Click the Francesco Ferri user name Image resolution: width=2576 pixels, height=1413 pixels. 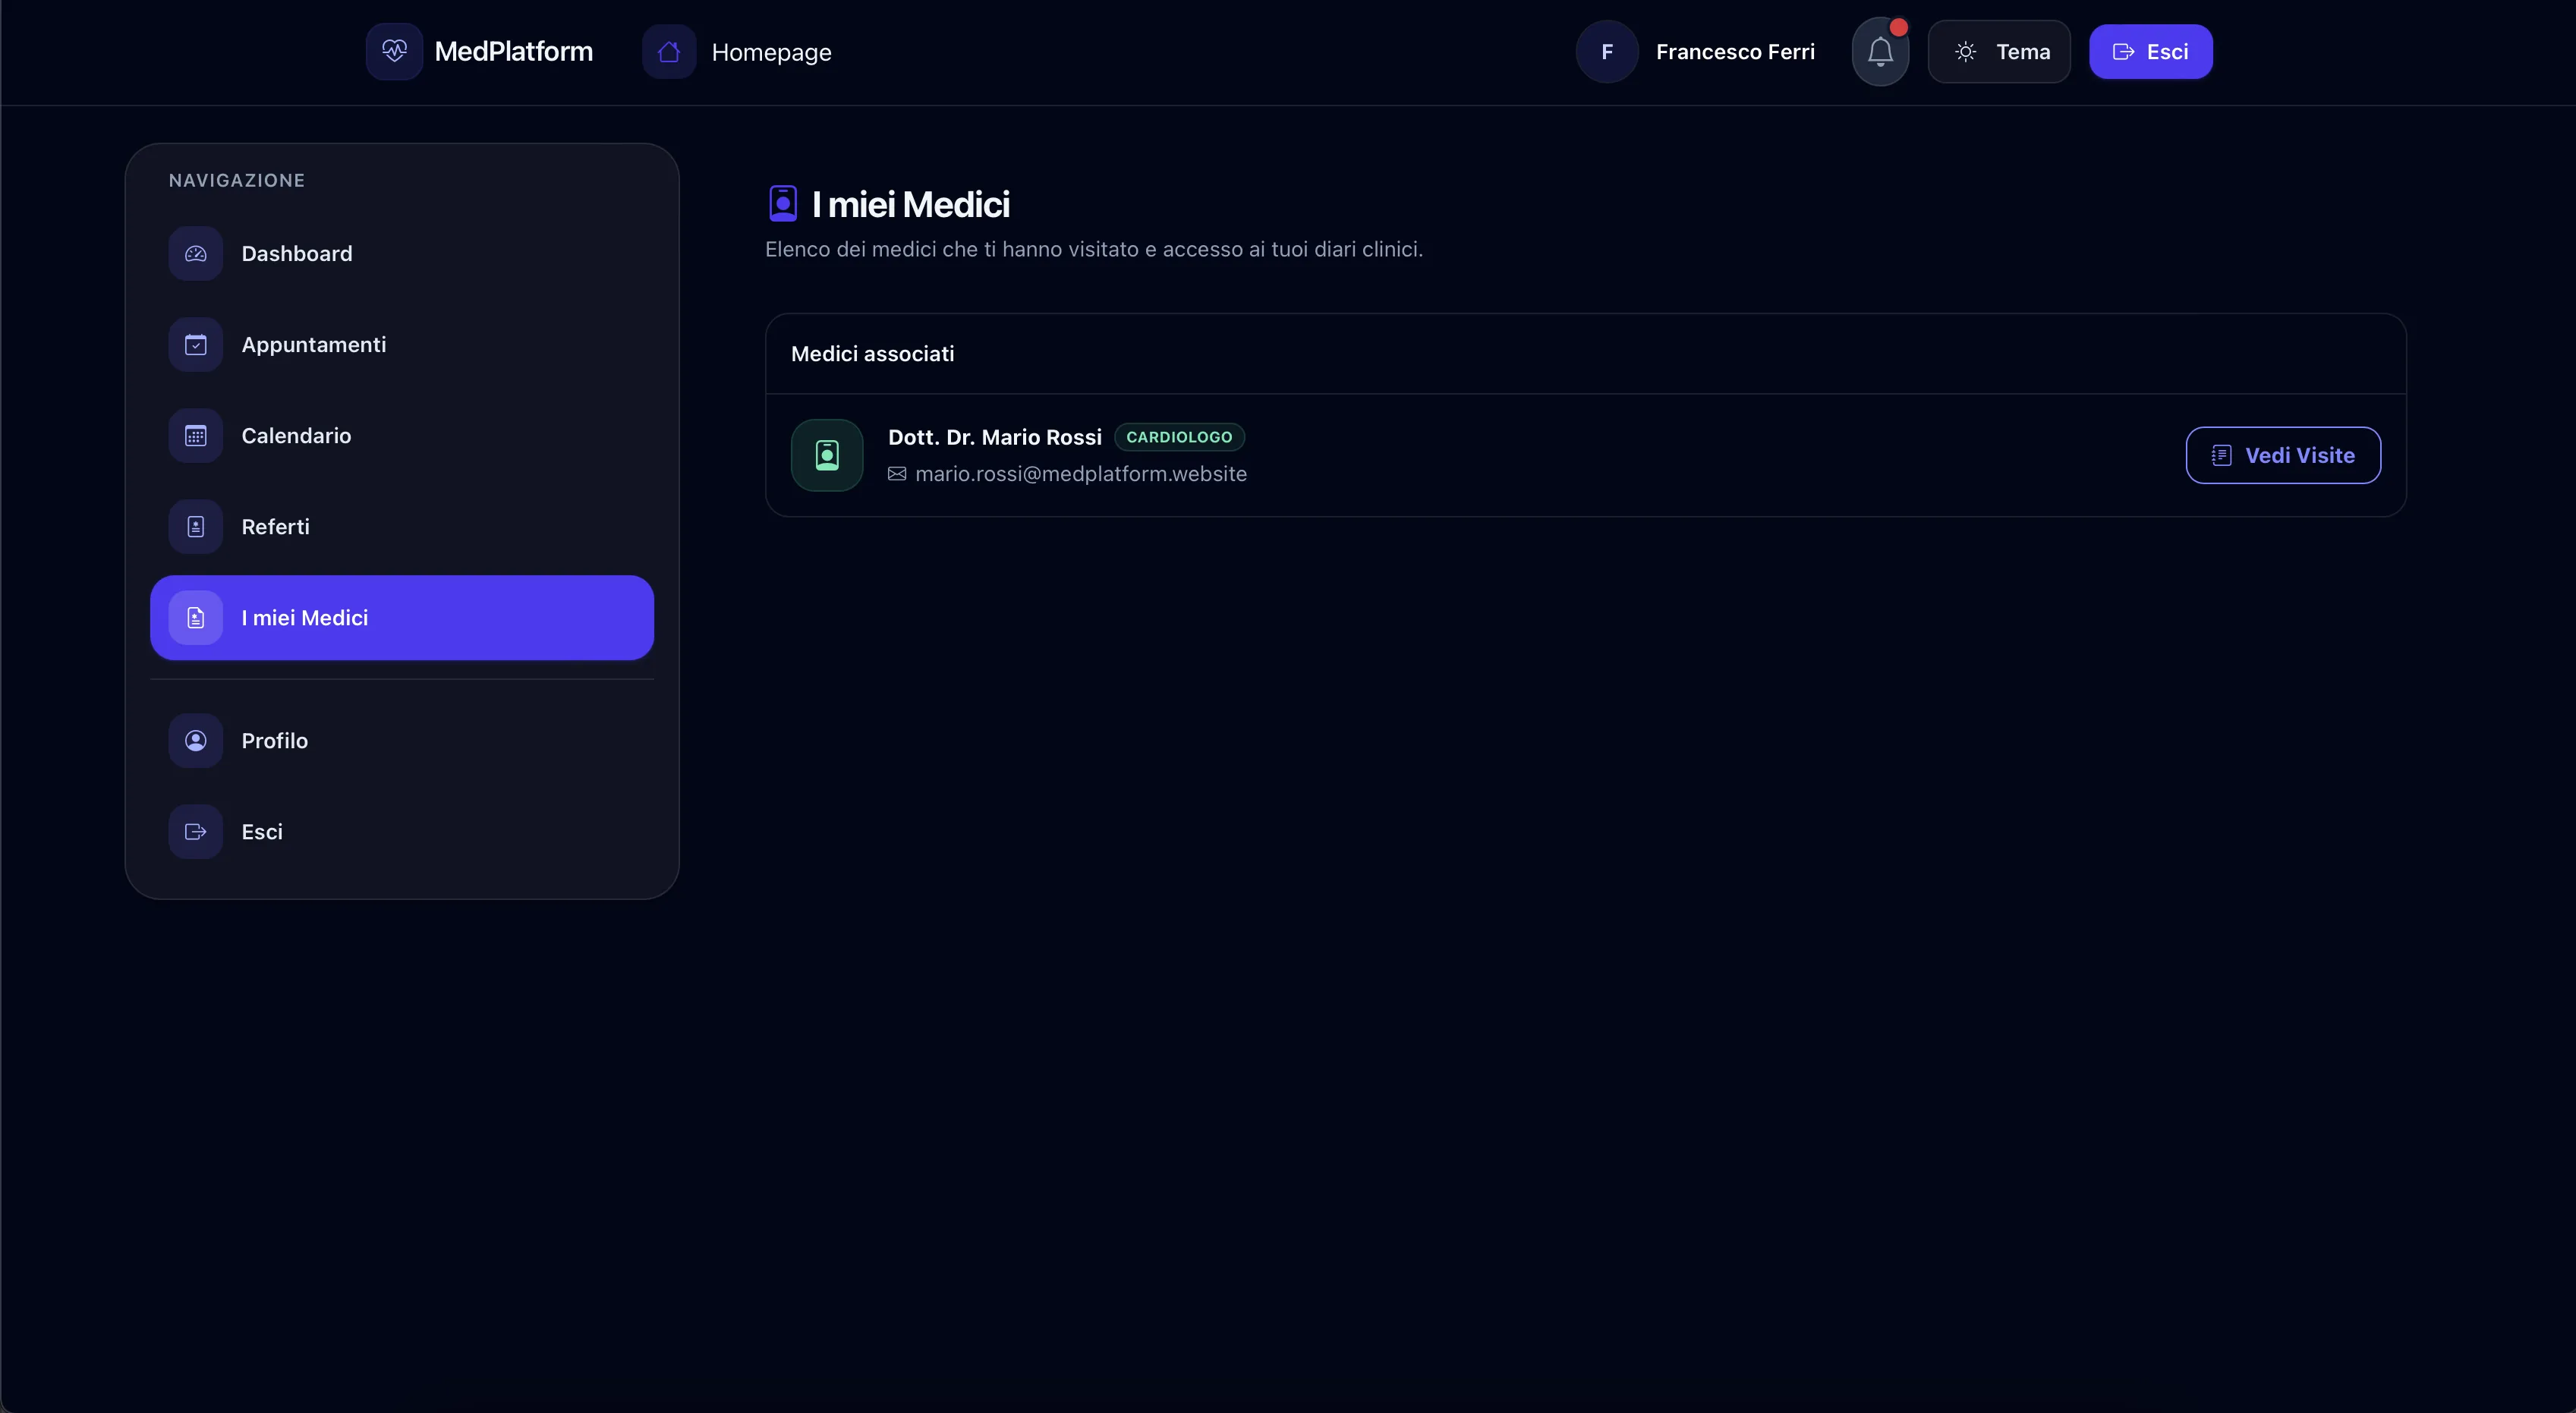tap(1735, 52)
